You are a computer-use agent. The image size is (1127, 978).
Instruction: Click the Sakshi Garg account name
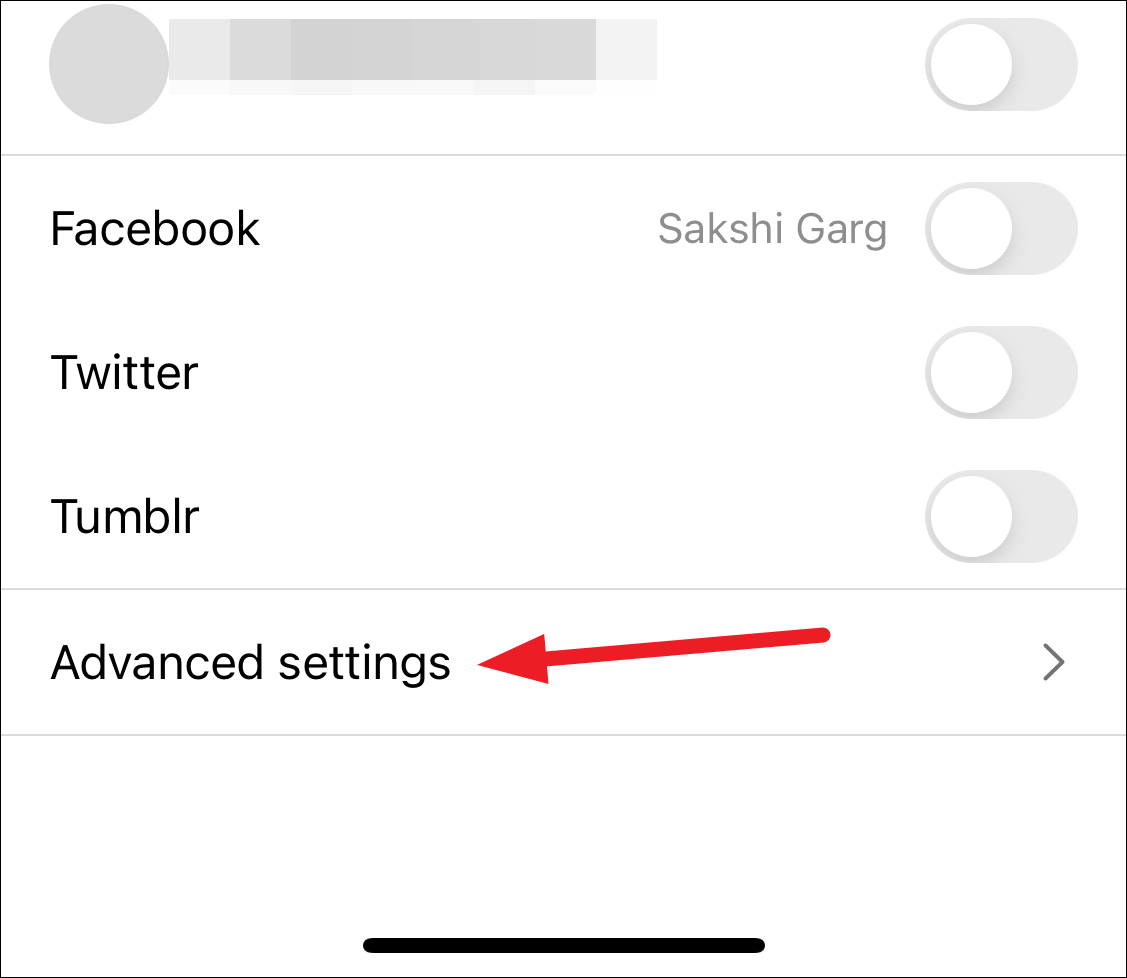[773, 229]
